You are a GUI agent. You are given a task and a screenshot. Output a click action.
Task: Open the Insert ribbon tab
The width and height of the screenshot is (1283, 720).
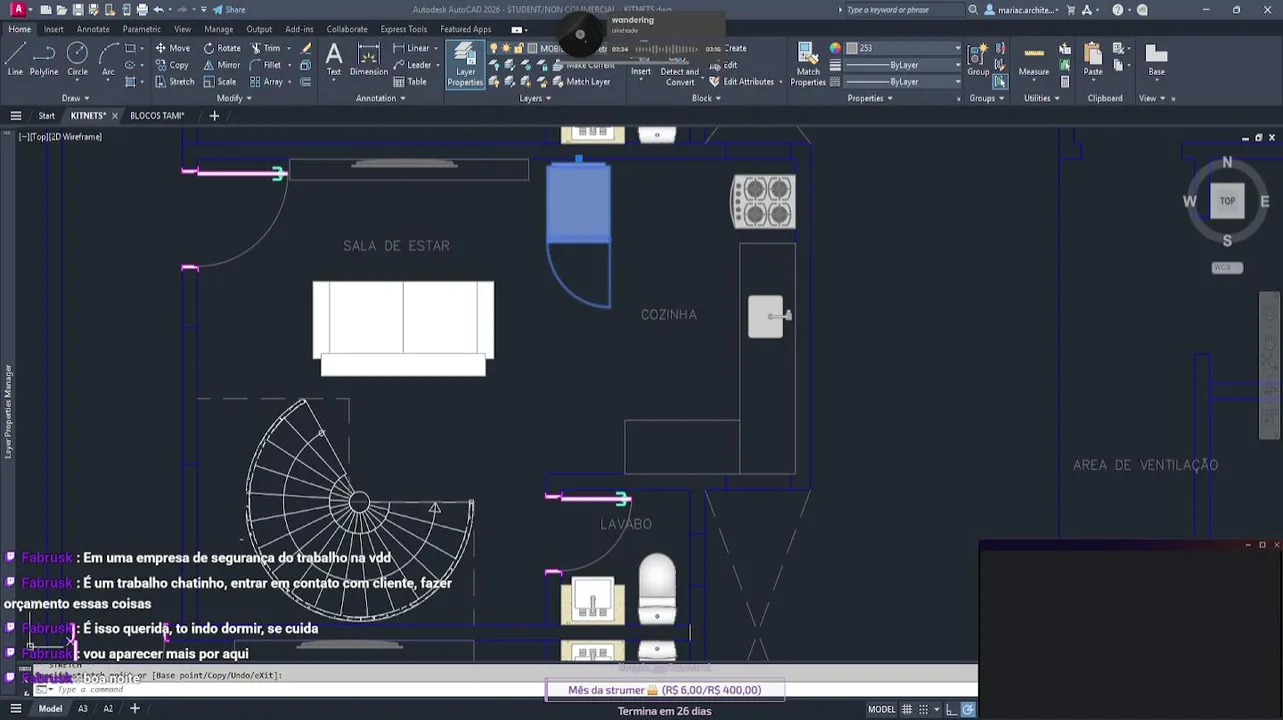pos(53,29)
